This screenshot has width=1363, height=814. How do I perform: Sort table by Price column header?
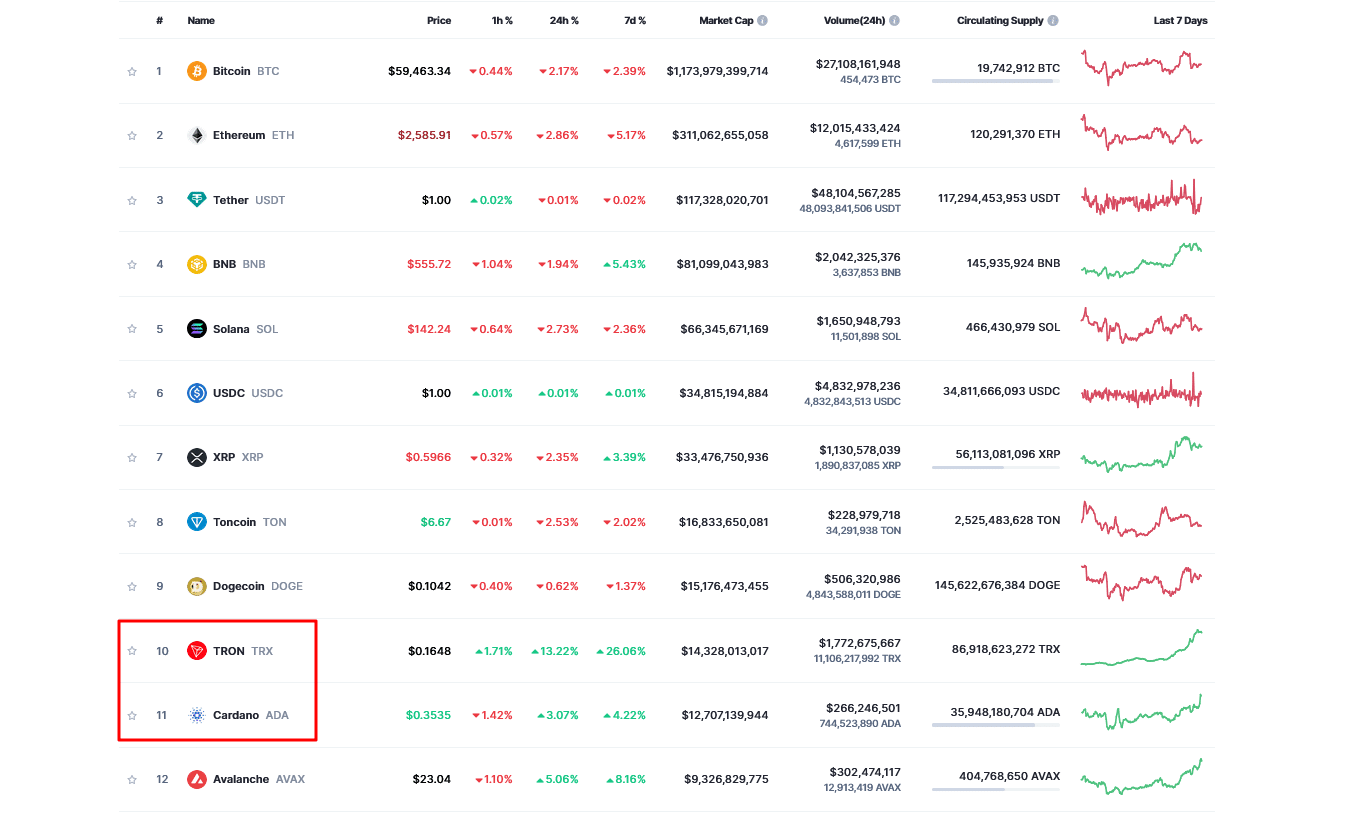[439, 21]
